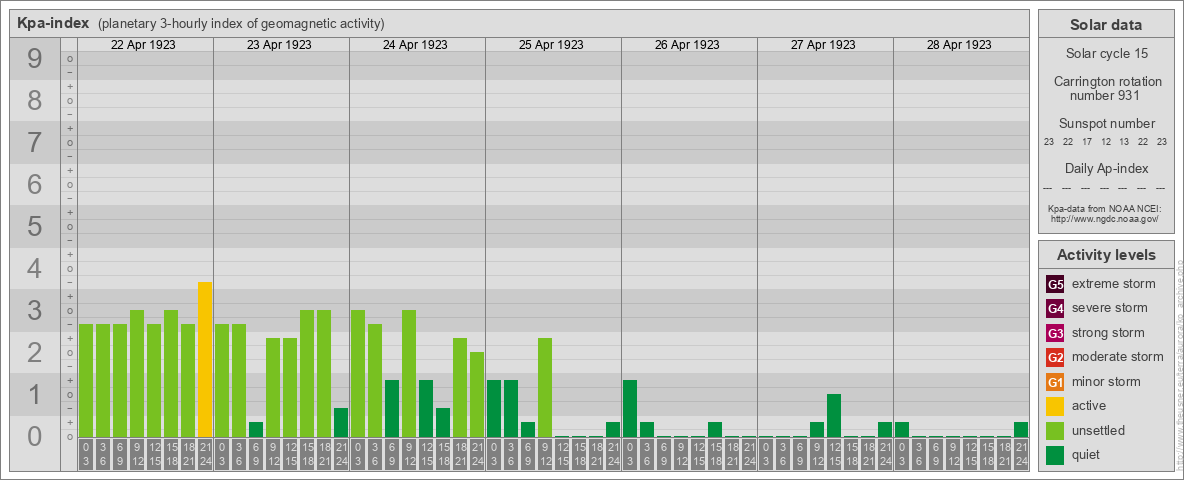Click the light green bar for 25 Apr 9-12
The width and height of the screenshot is (1184, 480).
click(x=544, y=388)
